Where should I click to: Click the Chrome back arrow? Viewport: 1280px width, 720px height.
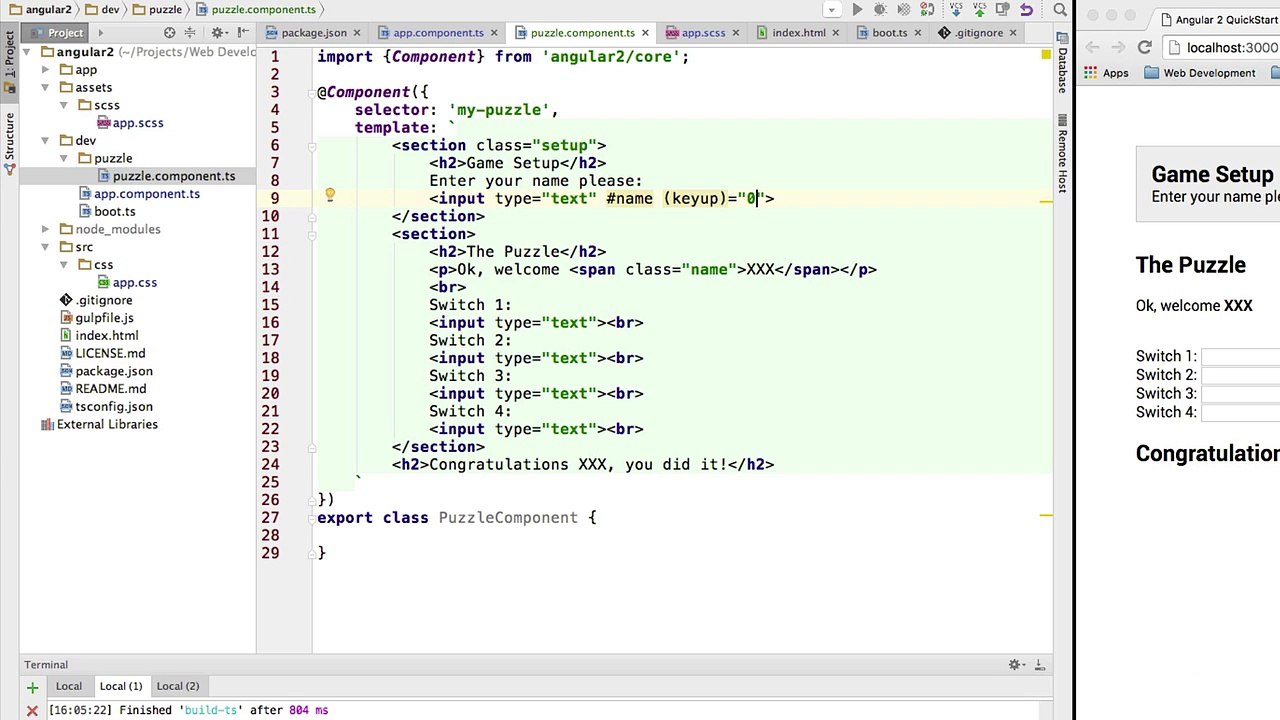(x=1093, y=47)
